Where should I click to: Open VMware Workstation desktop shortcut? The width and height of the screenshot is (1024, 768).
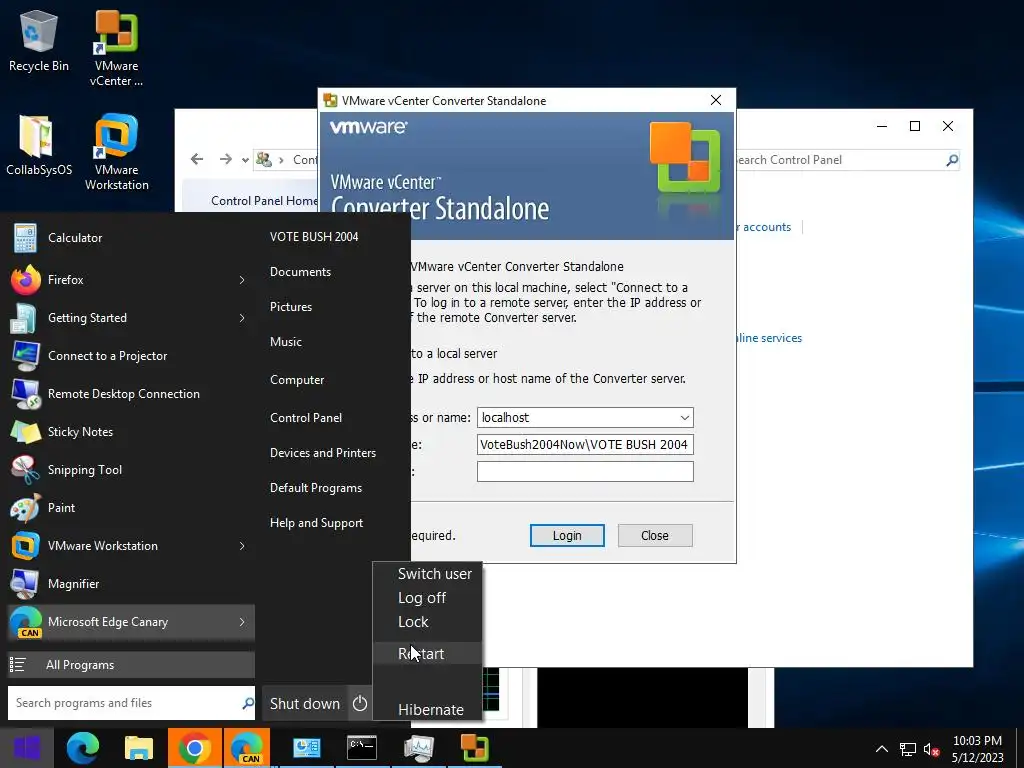pos(116,152)
